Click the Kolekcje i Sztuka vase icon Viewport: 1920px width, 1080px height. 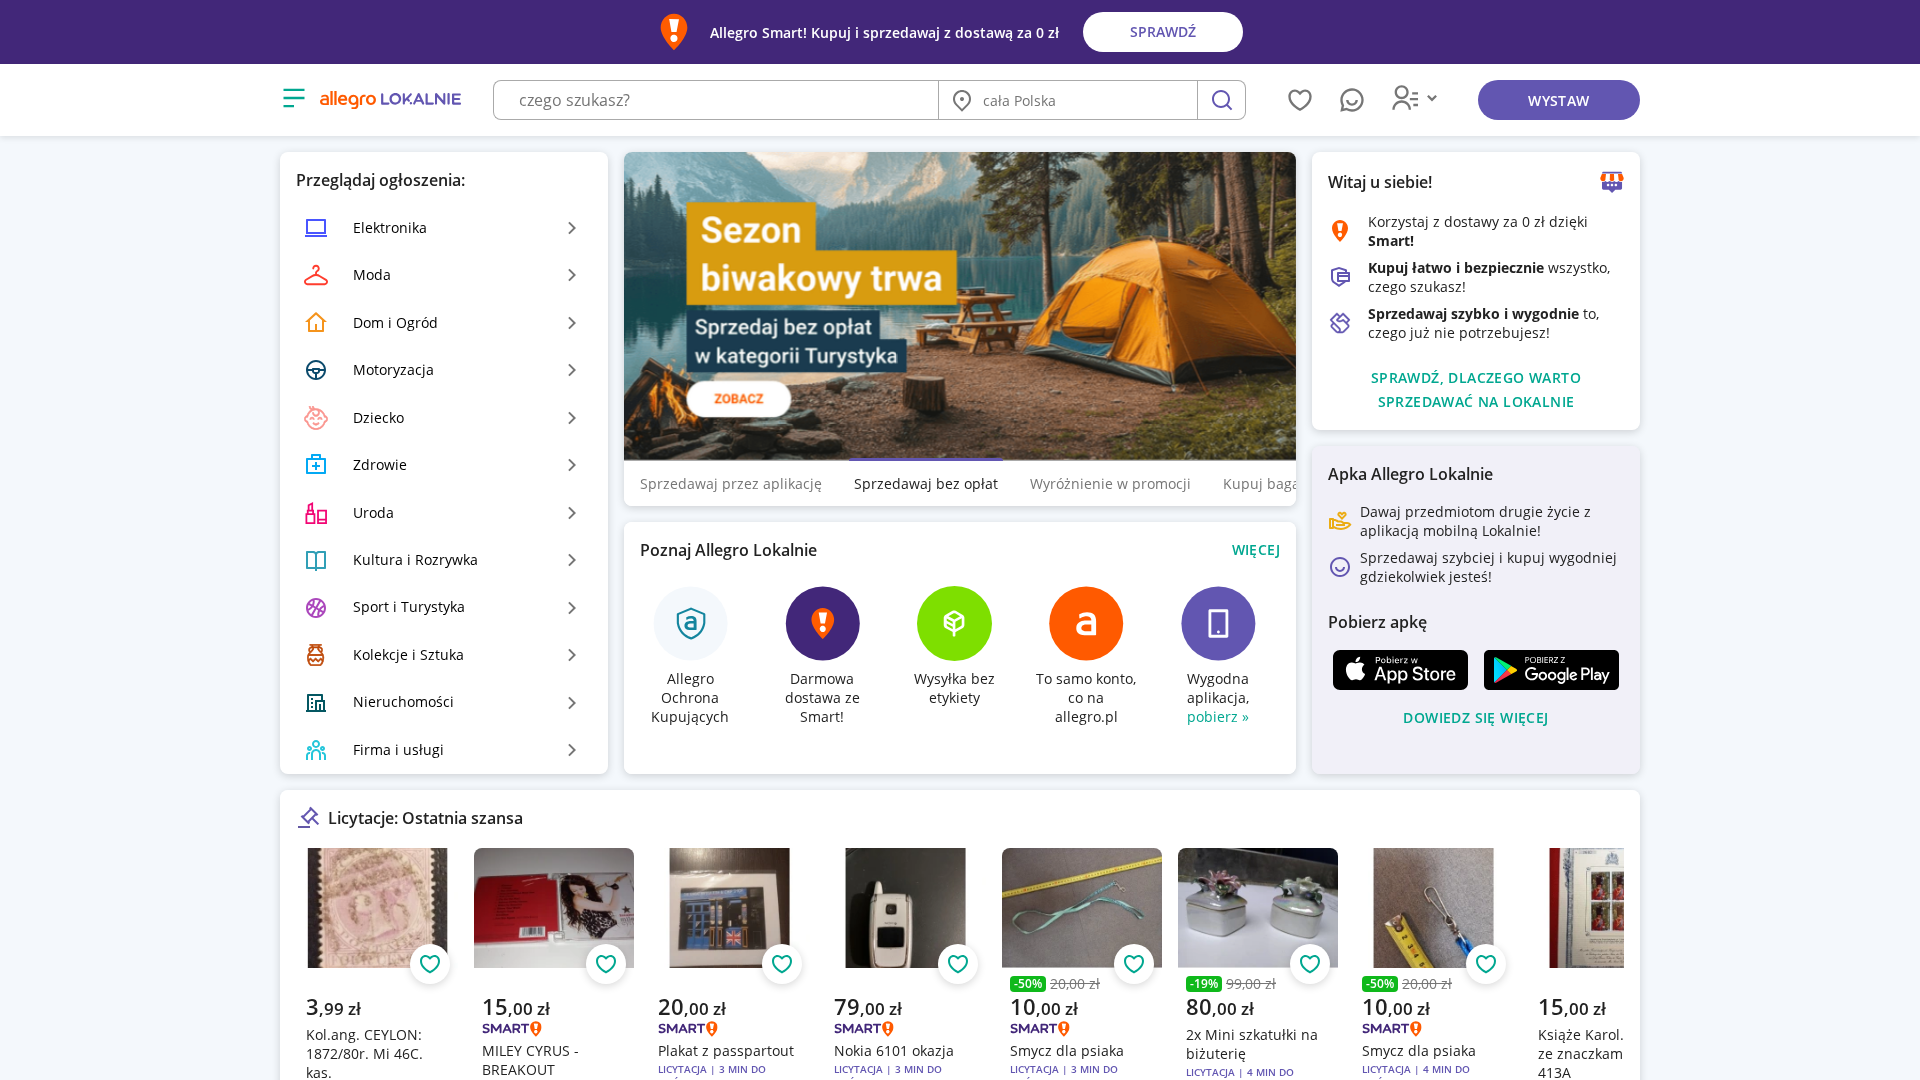coord(316,655)
